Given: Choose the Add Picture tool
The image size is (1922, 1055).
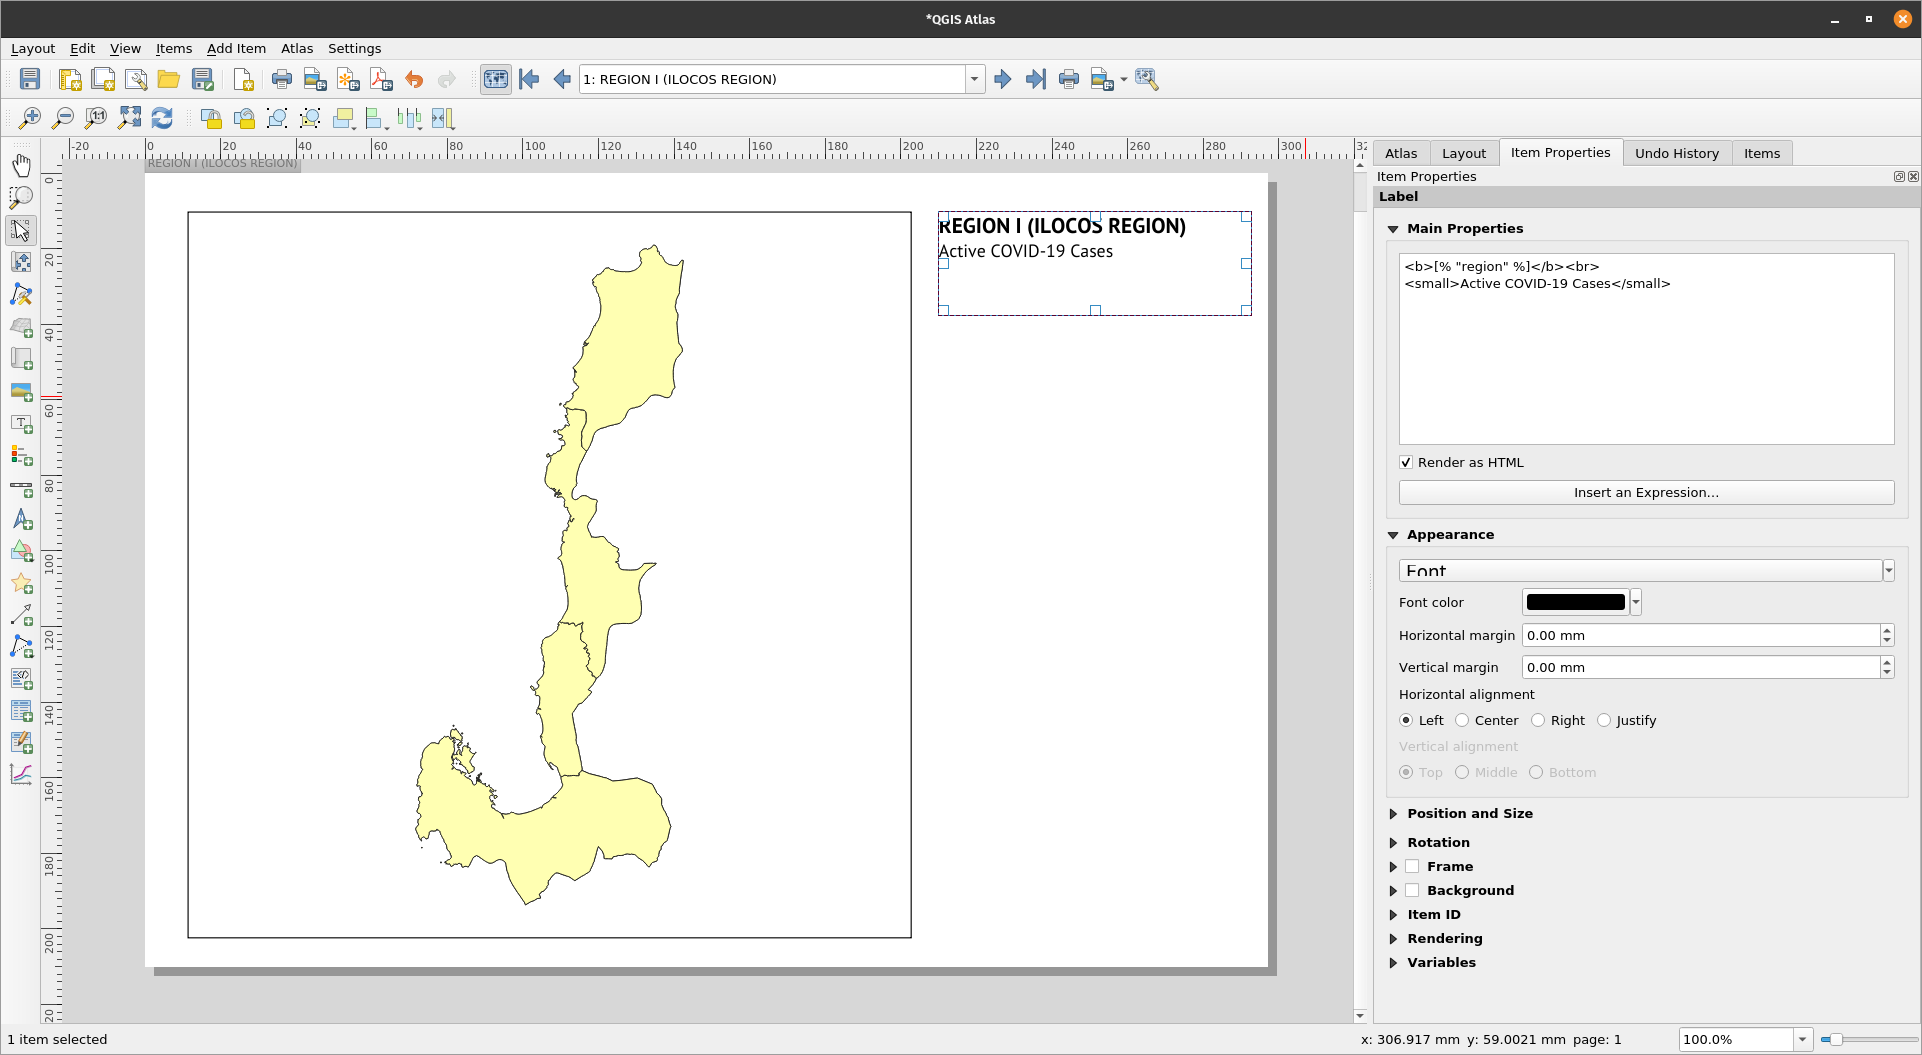Looking at the screenshot, I should [x=21, y=392].
